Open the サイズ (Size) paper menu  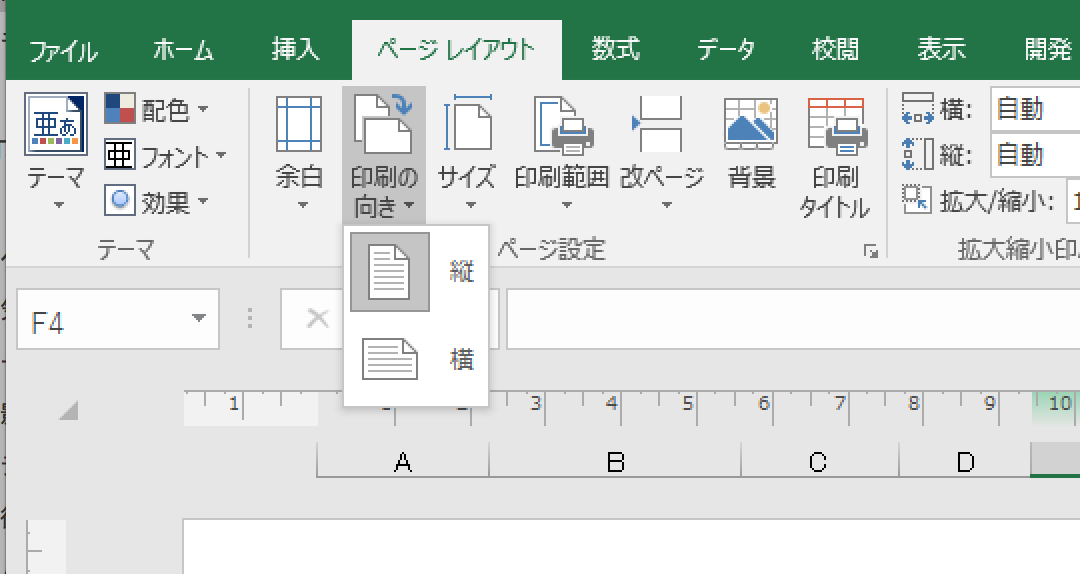click(x=467, y=150)
